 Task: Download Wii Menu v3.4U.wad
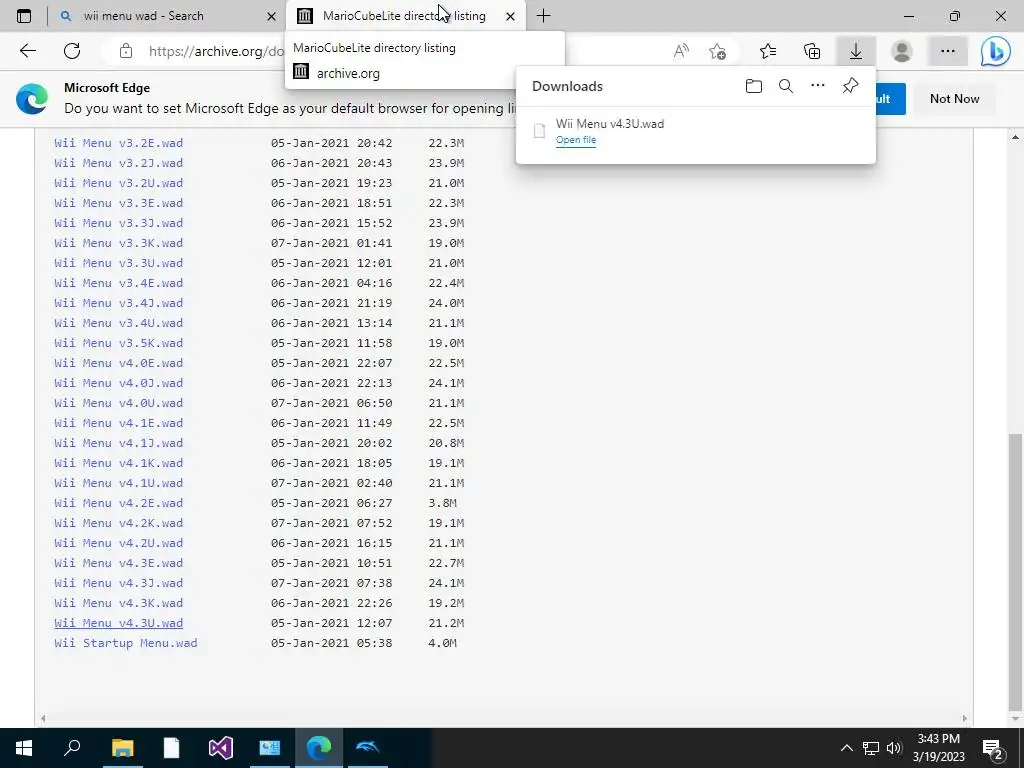pyautogui.click(x=119, y=323)
